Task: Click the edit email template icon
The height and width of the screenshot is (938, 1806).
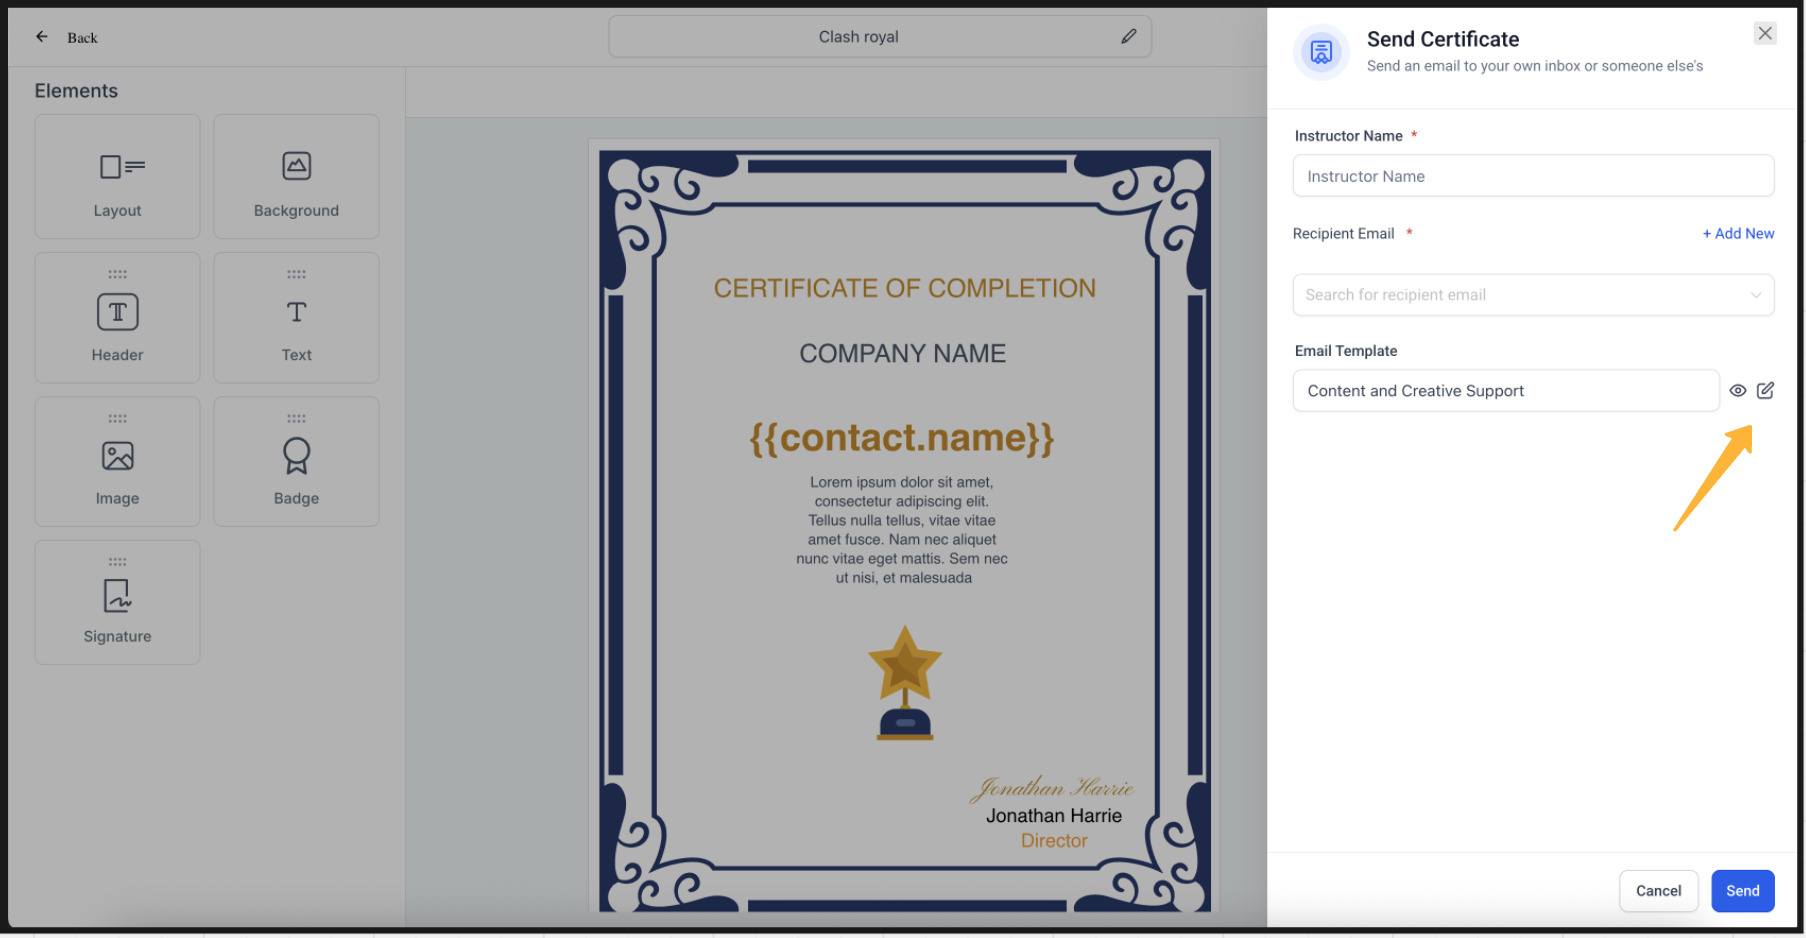Action: pyautogui.click(x=1765, y=391)
